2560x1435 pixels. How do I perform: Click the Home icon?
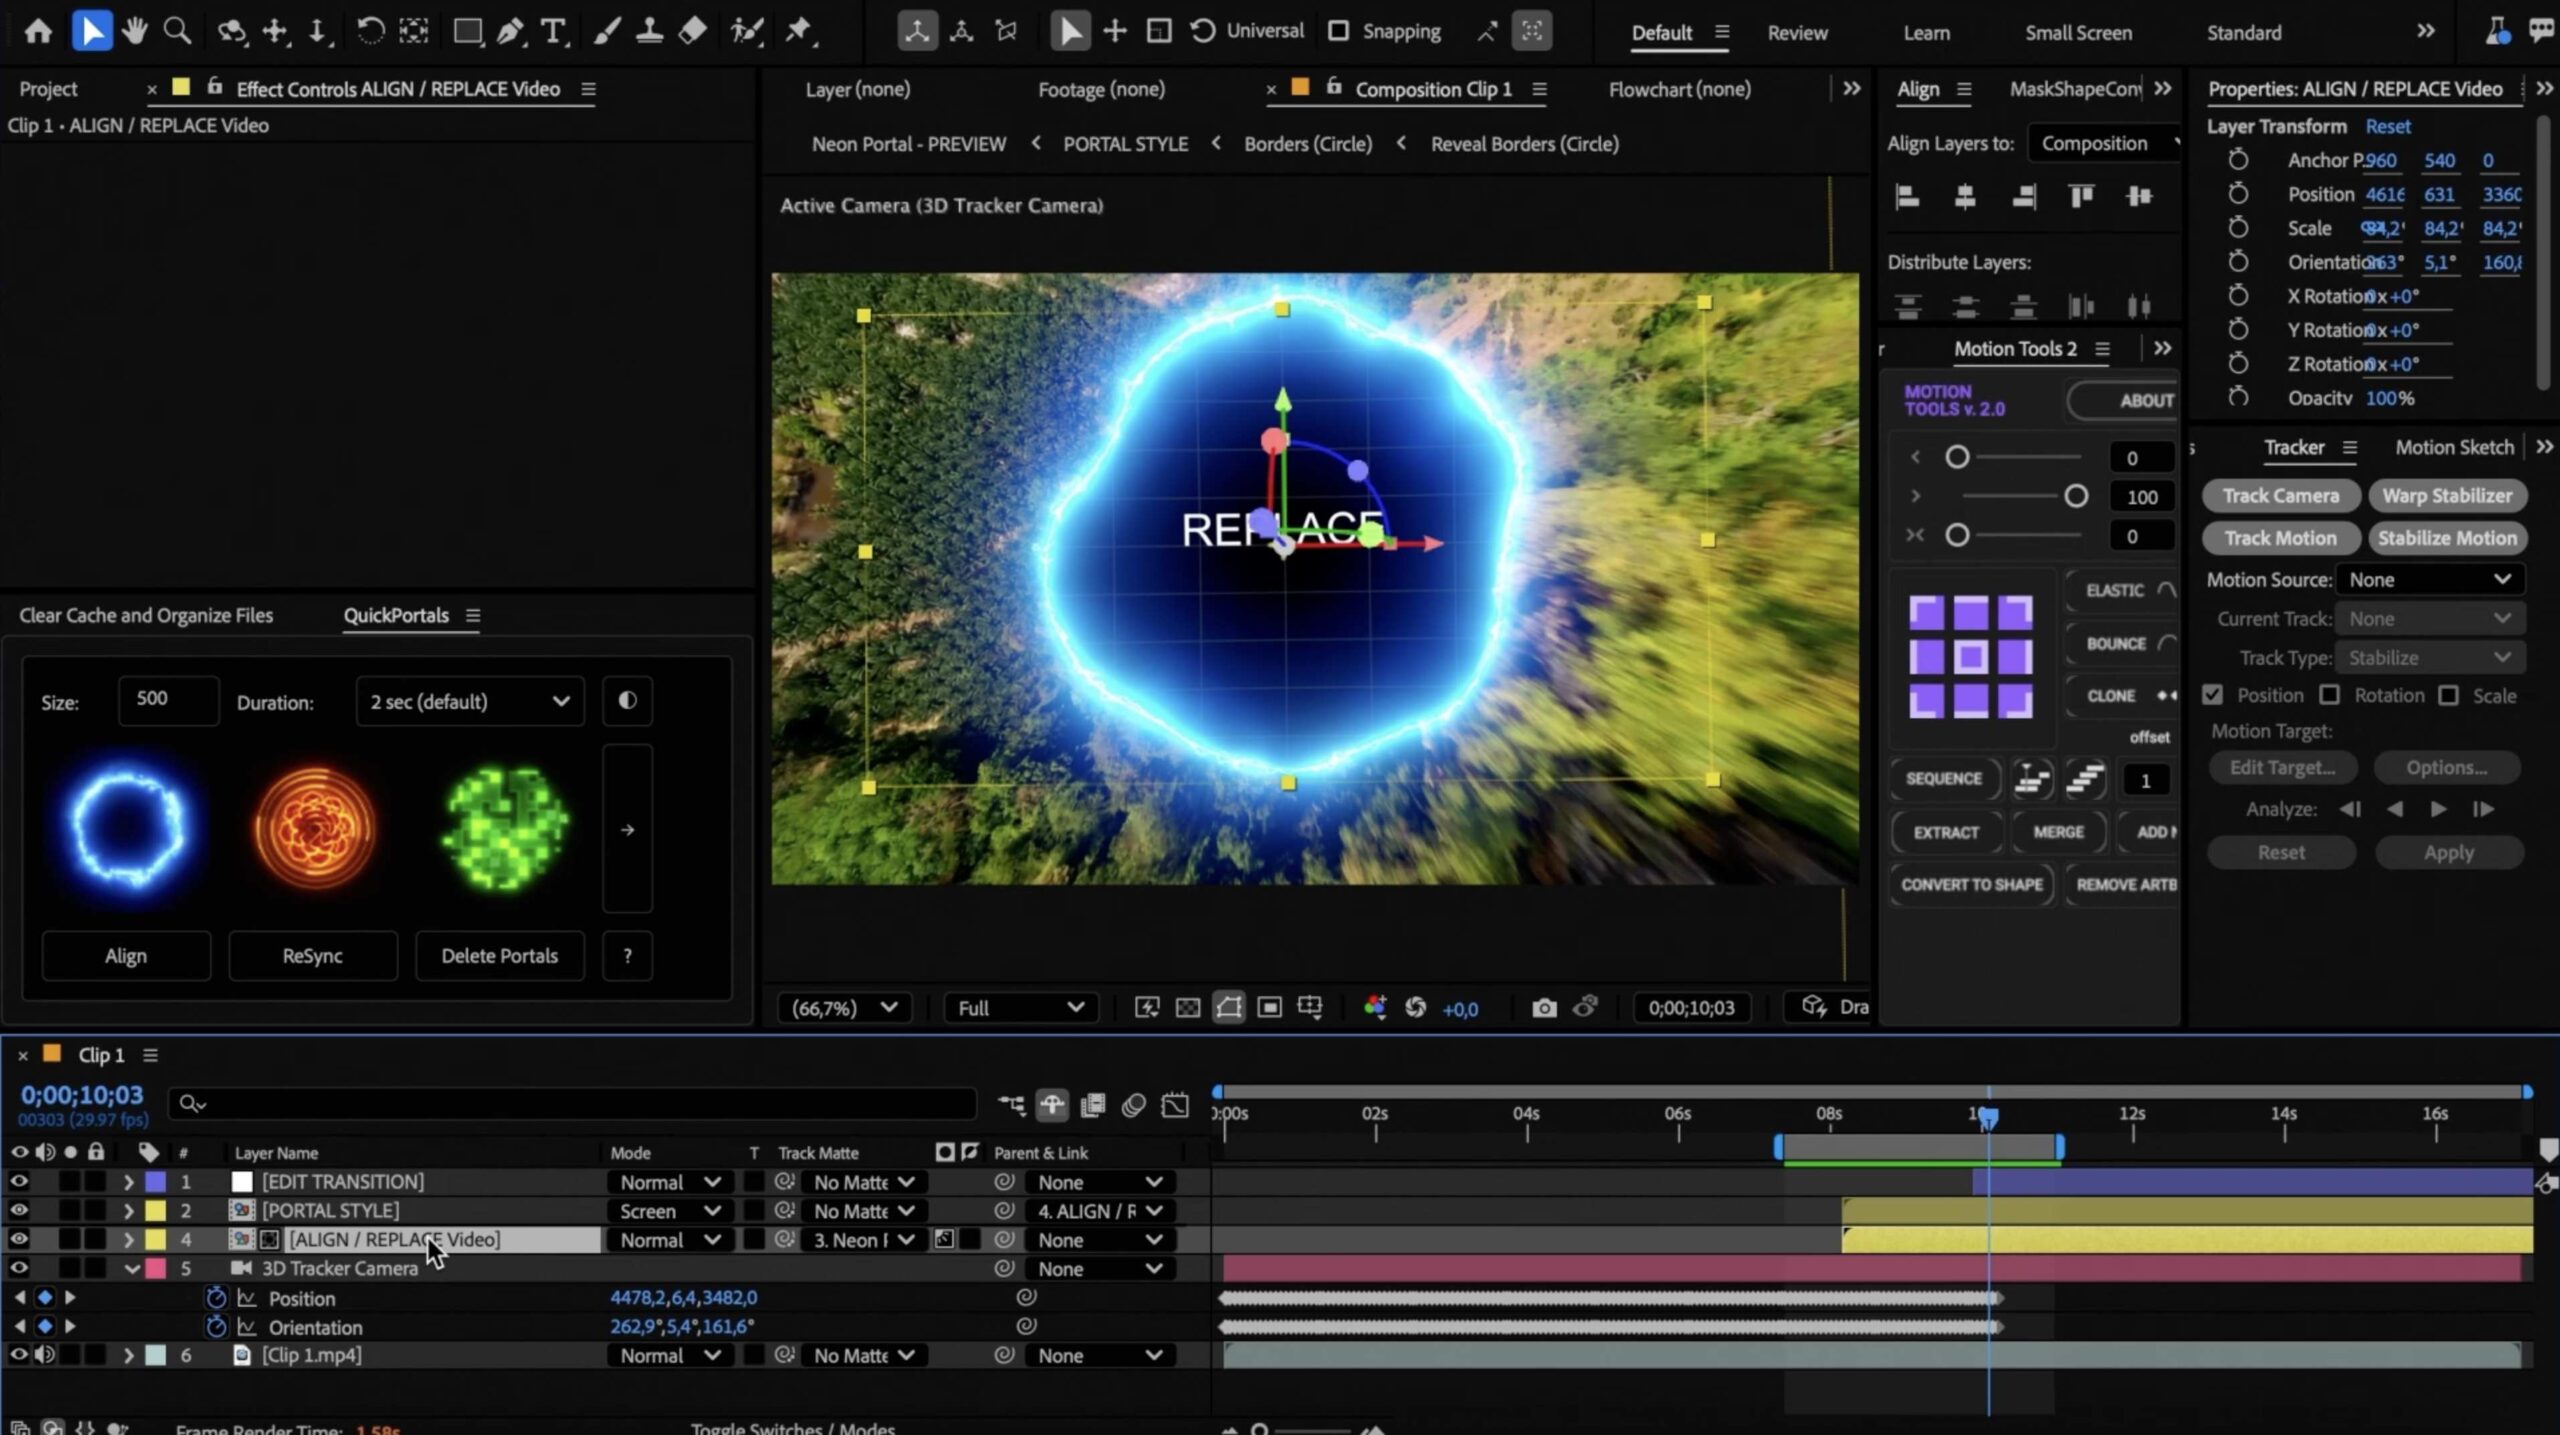click(x=38, y=31)
